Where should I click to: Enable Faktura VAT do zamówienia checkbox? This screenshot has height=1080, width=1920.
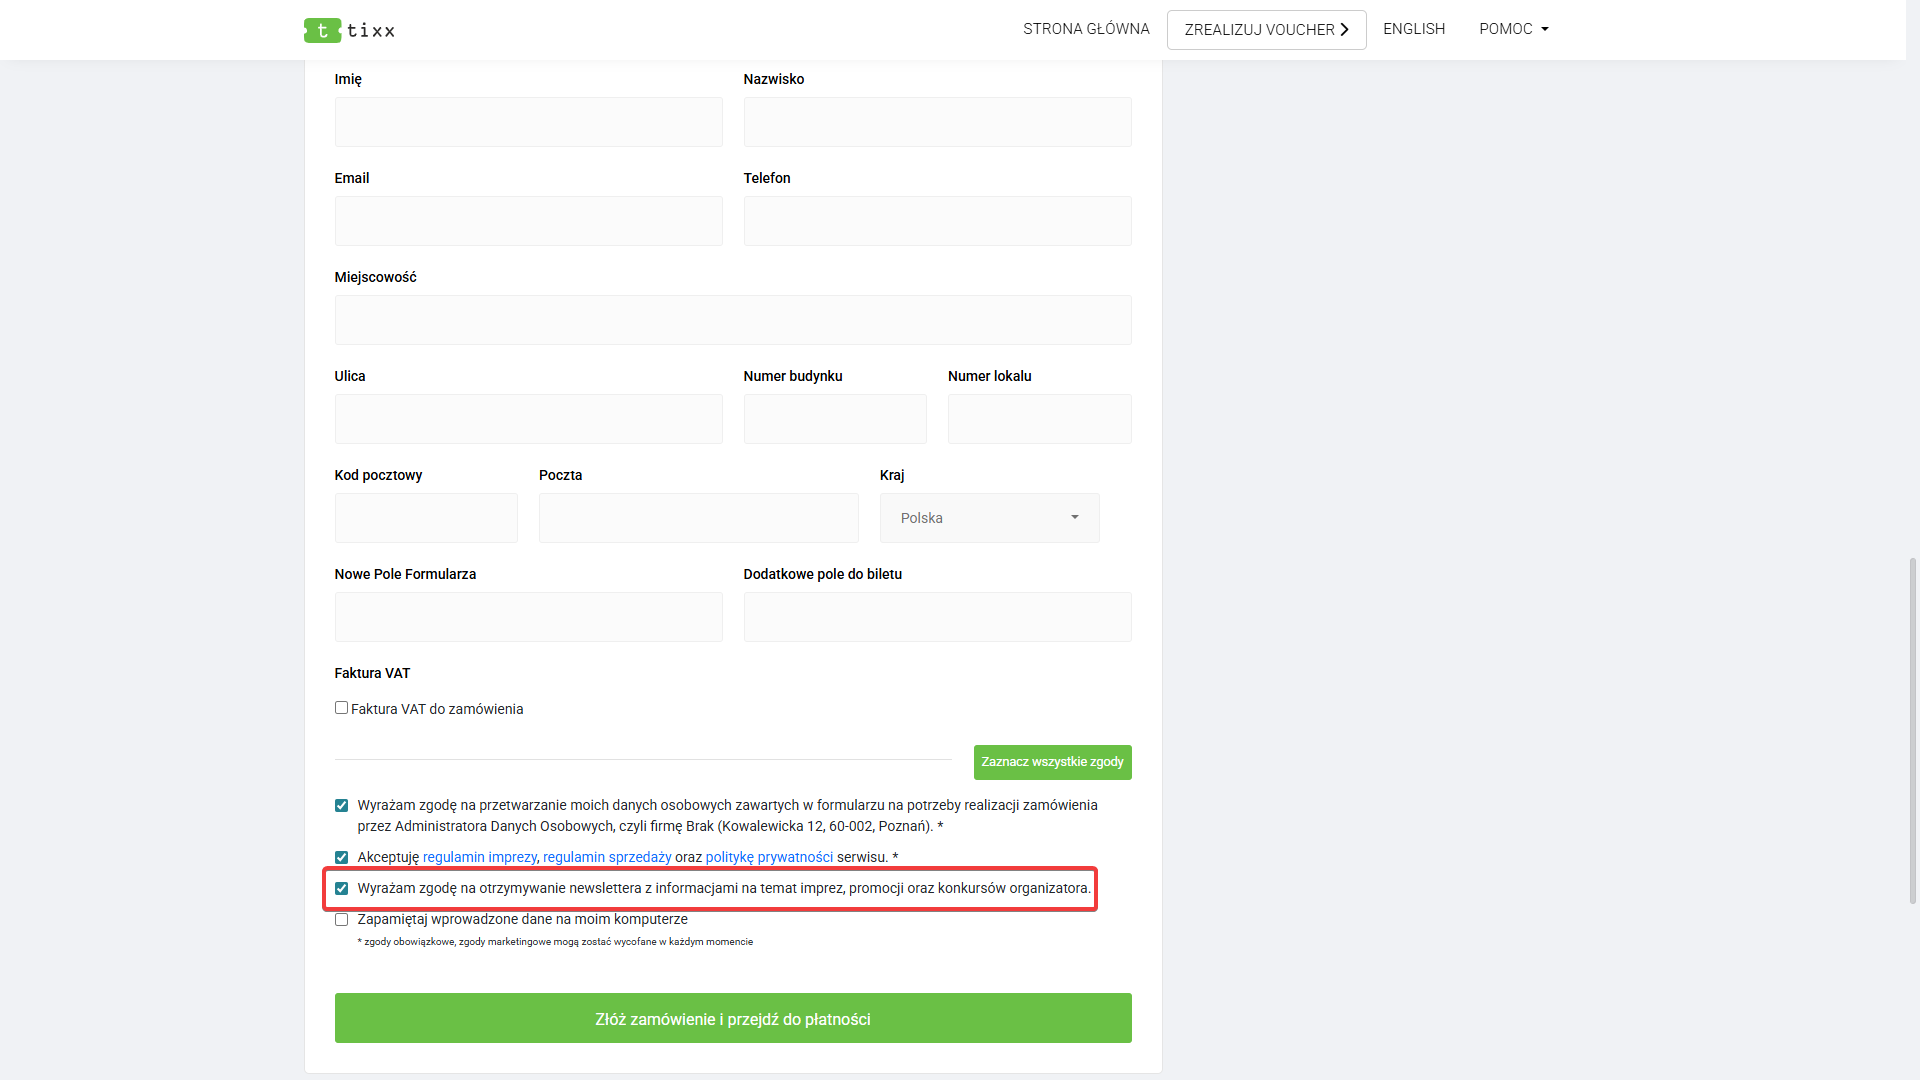[x=341, y=708]
